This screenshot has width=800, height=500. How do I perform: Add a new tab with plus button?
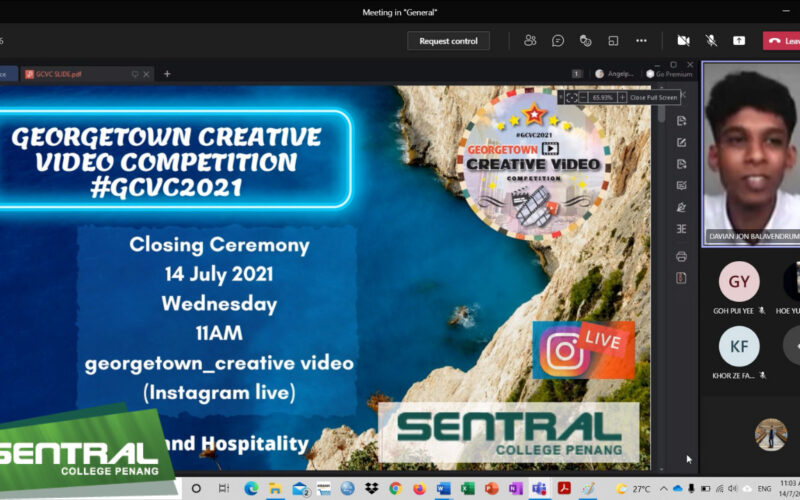[167, 74]
